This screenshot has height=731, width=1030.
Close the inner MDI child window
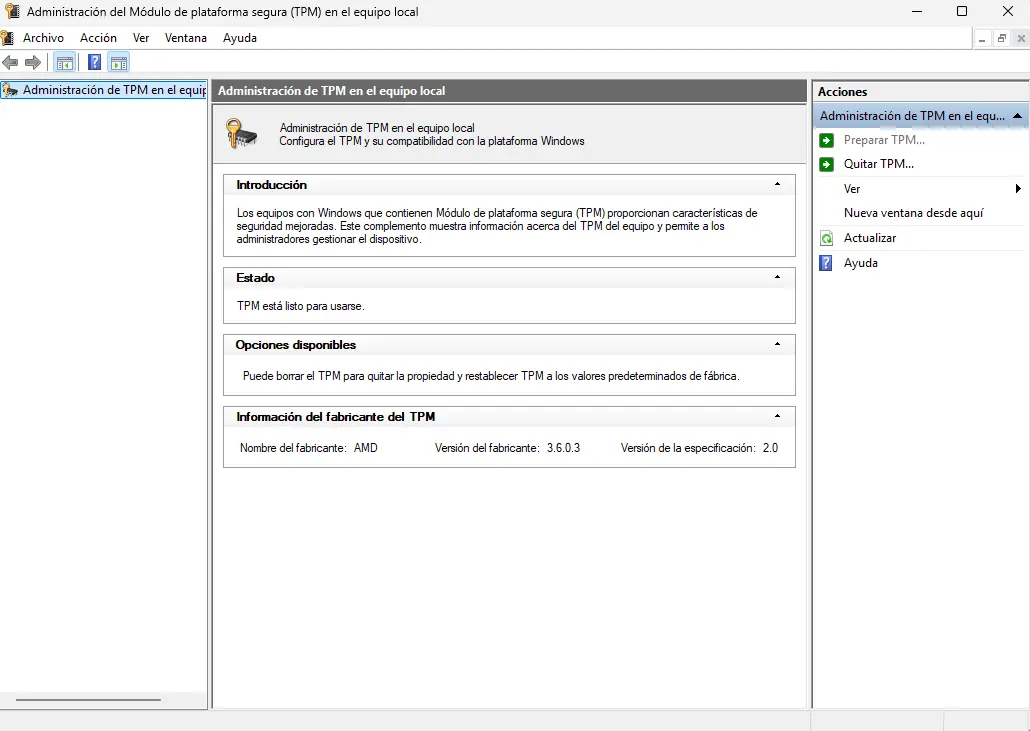pos(1021,39)
